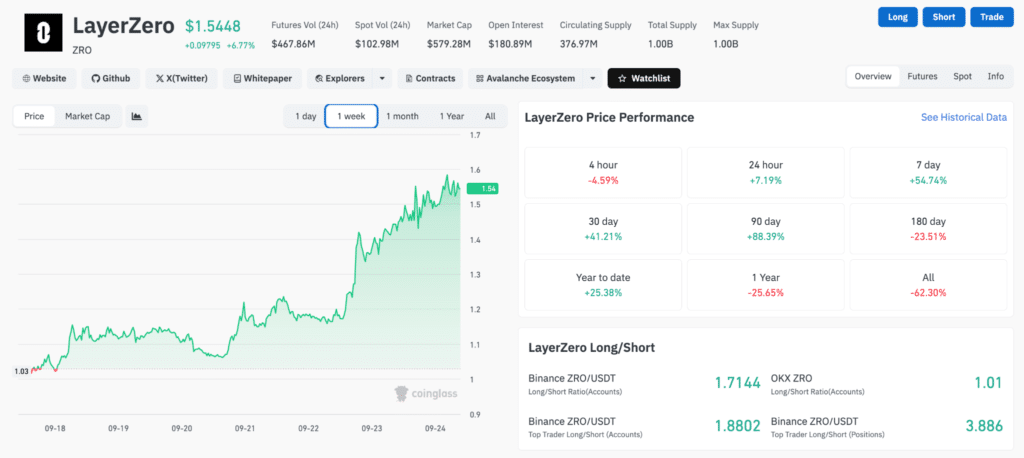
Task: Click the 1.03 starting price chart label
Action: (20, 371)
